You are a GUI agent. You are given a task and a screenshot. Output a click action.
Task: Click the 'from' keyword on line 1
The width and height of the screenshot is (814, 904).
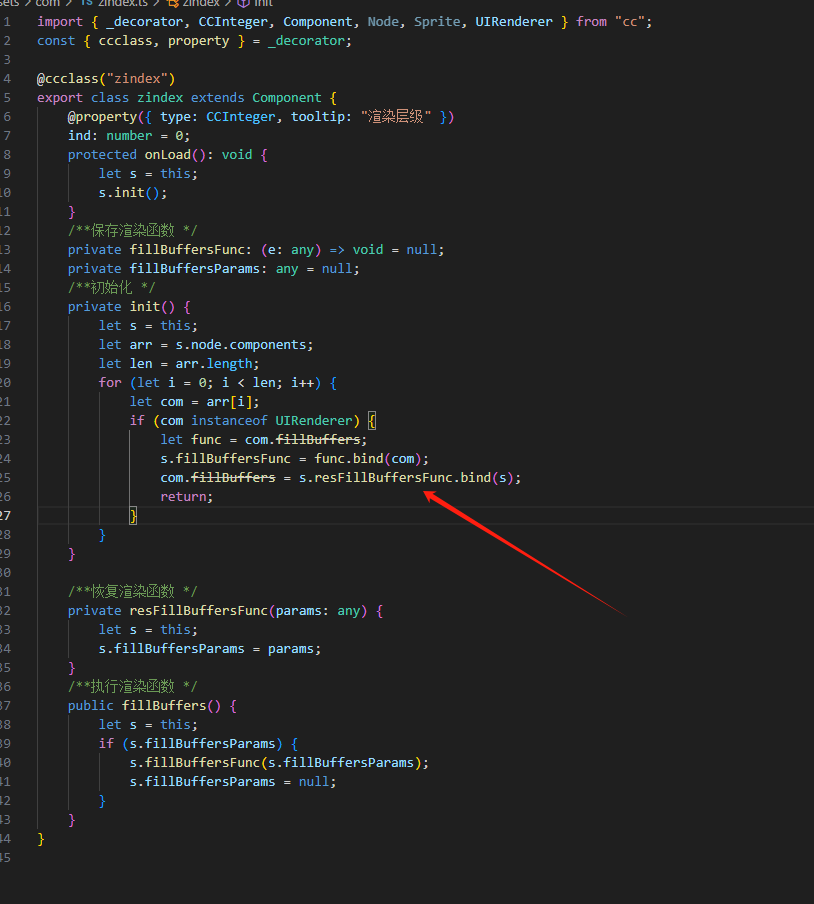(591, 22)
